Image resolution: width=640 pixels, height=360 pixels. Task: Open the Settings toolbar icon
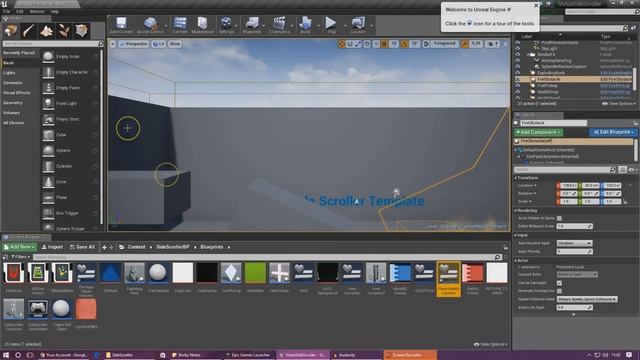coord(226,23)
